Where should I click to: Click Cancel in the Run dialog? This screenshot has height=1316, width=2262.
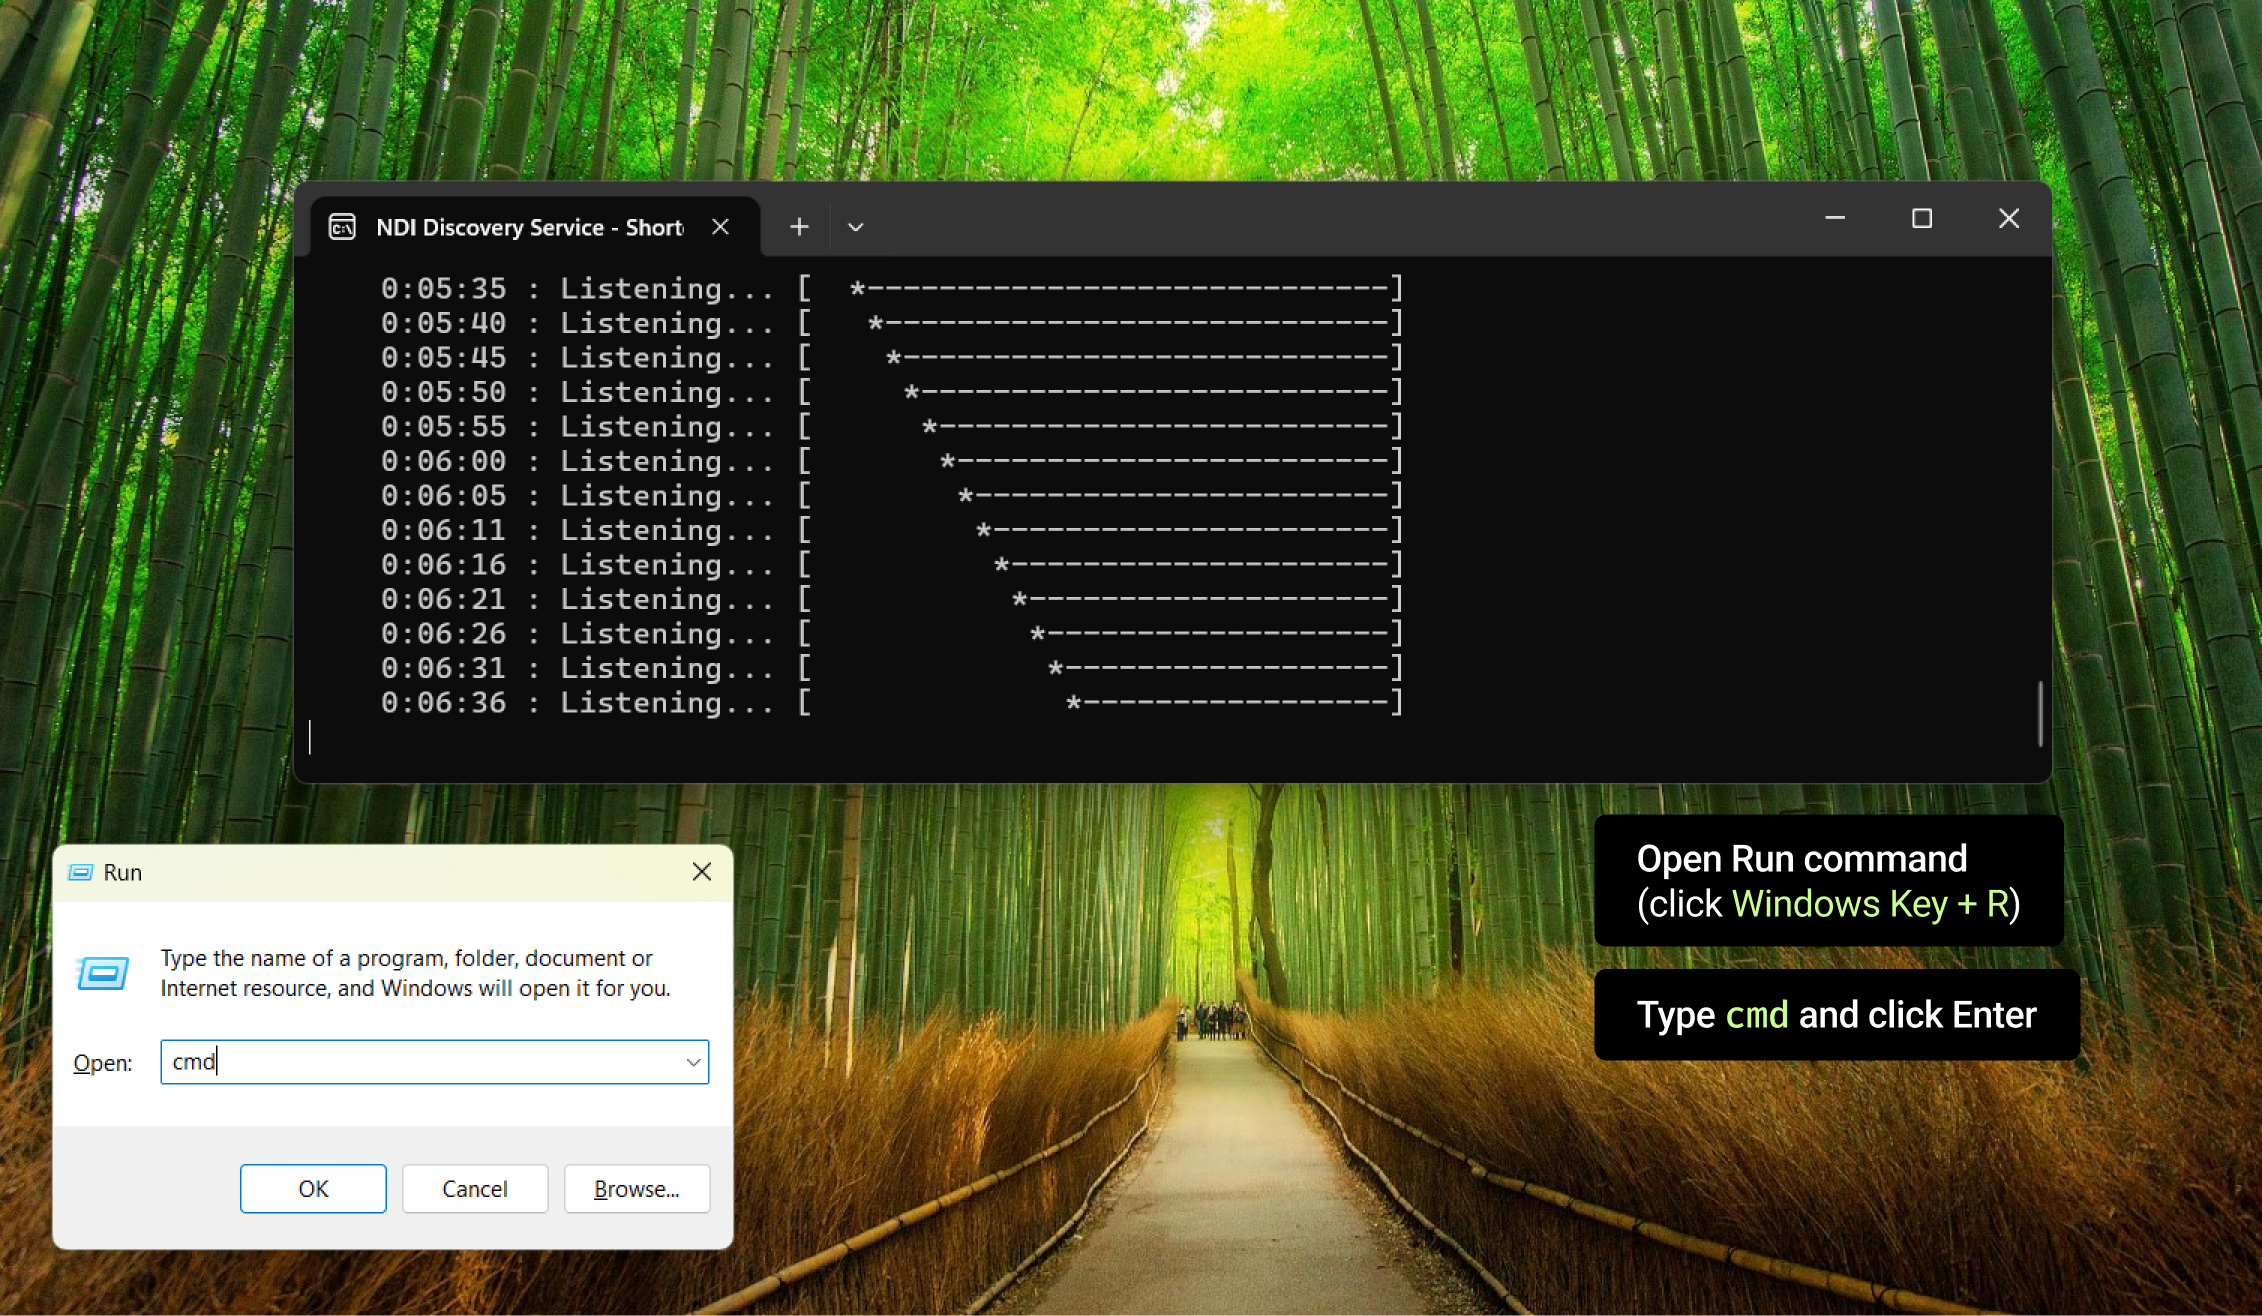coord(475,1188)
